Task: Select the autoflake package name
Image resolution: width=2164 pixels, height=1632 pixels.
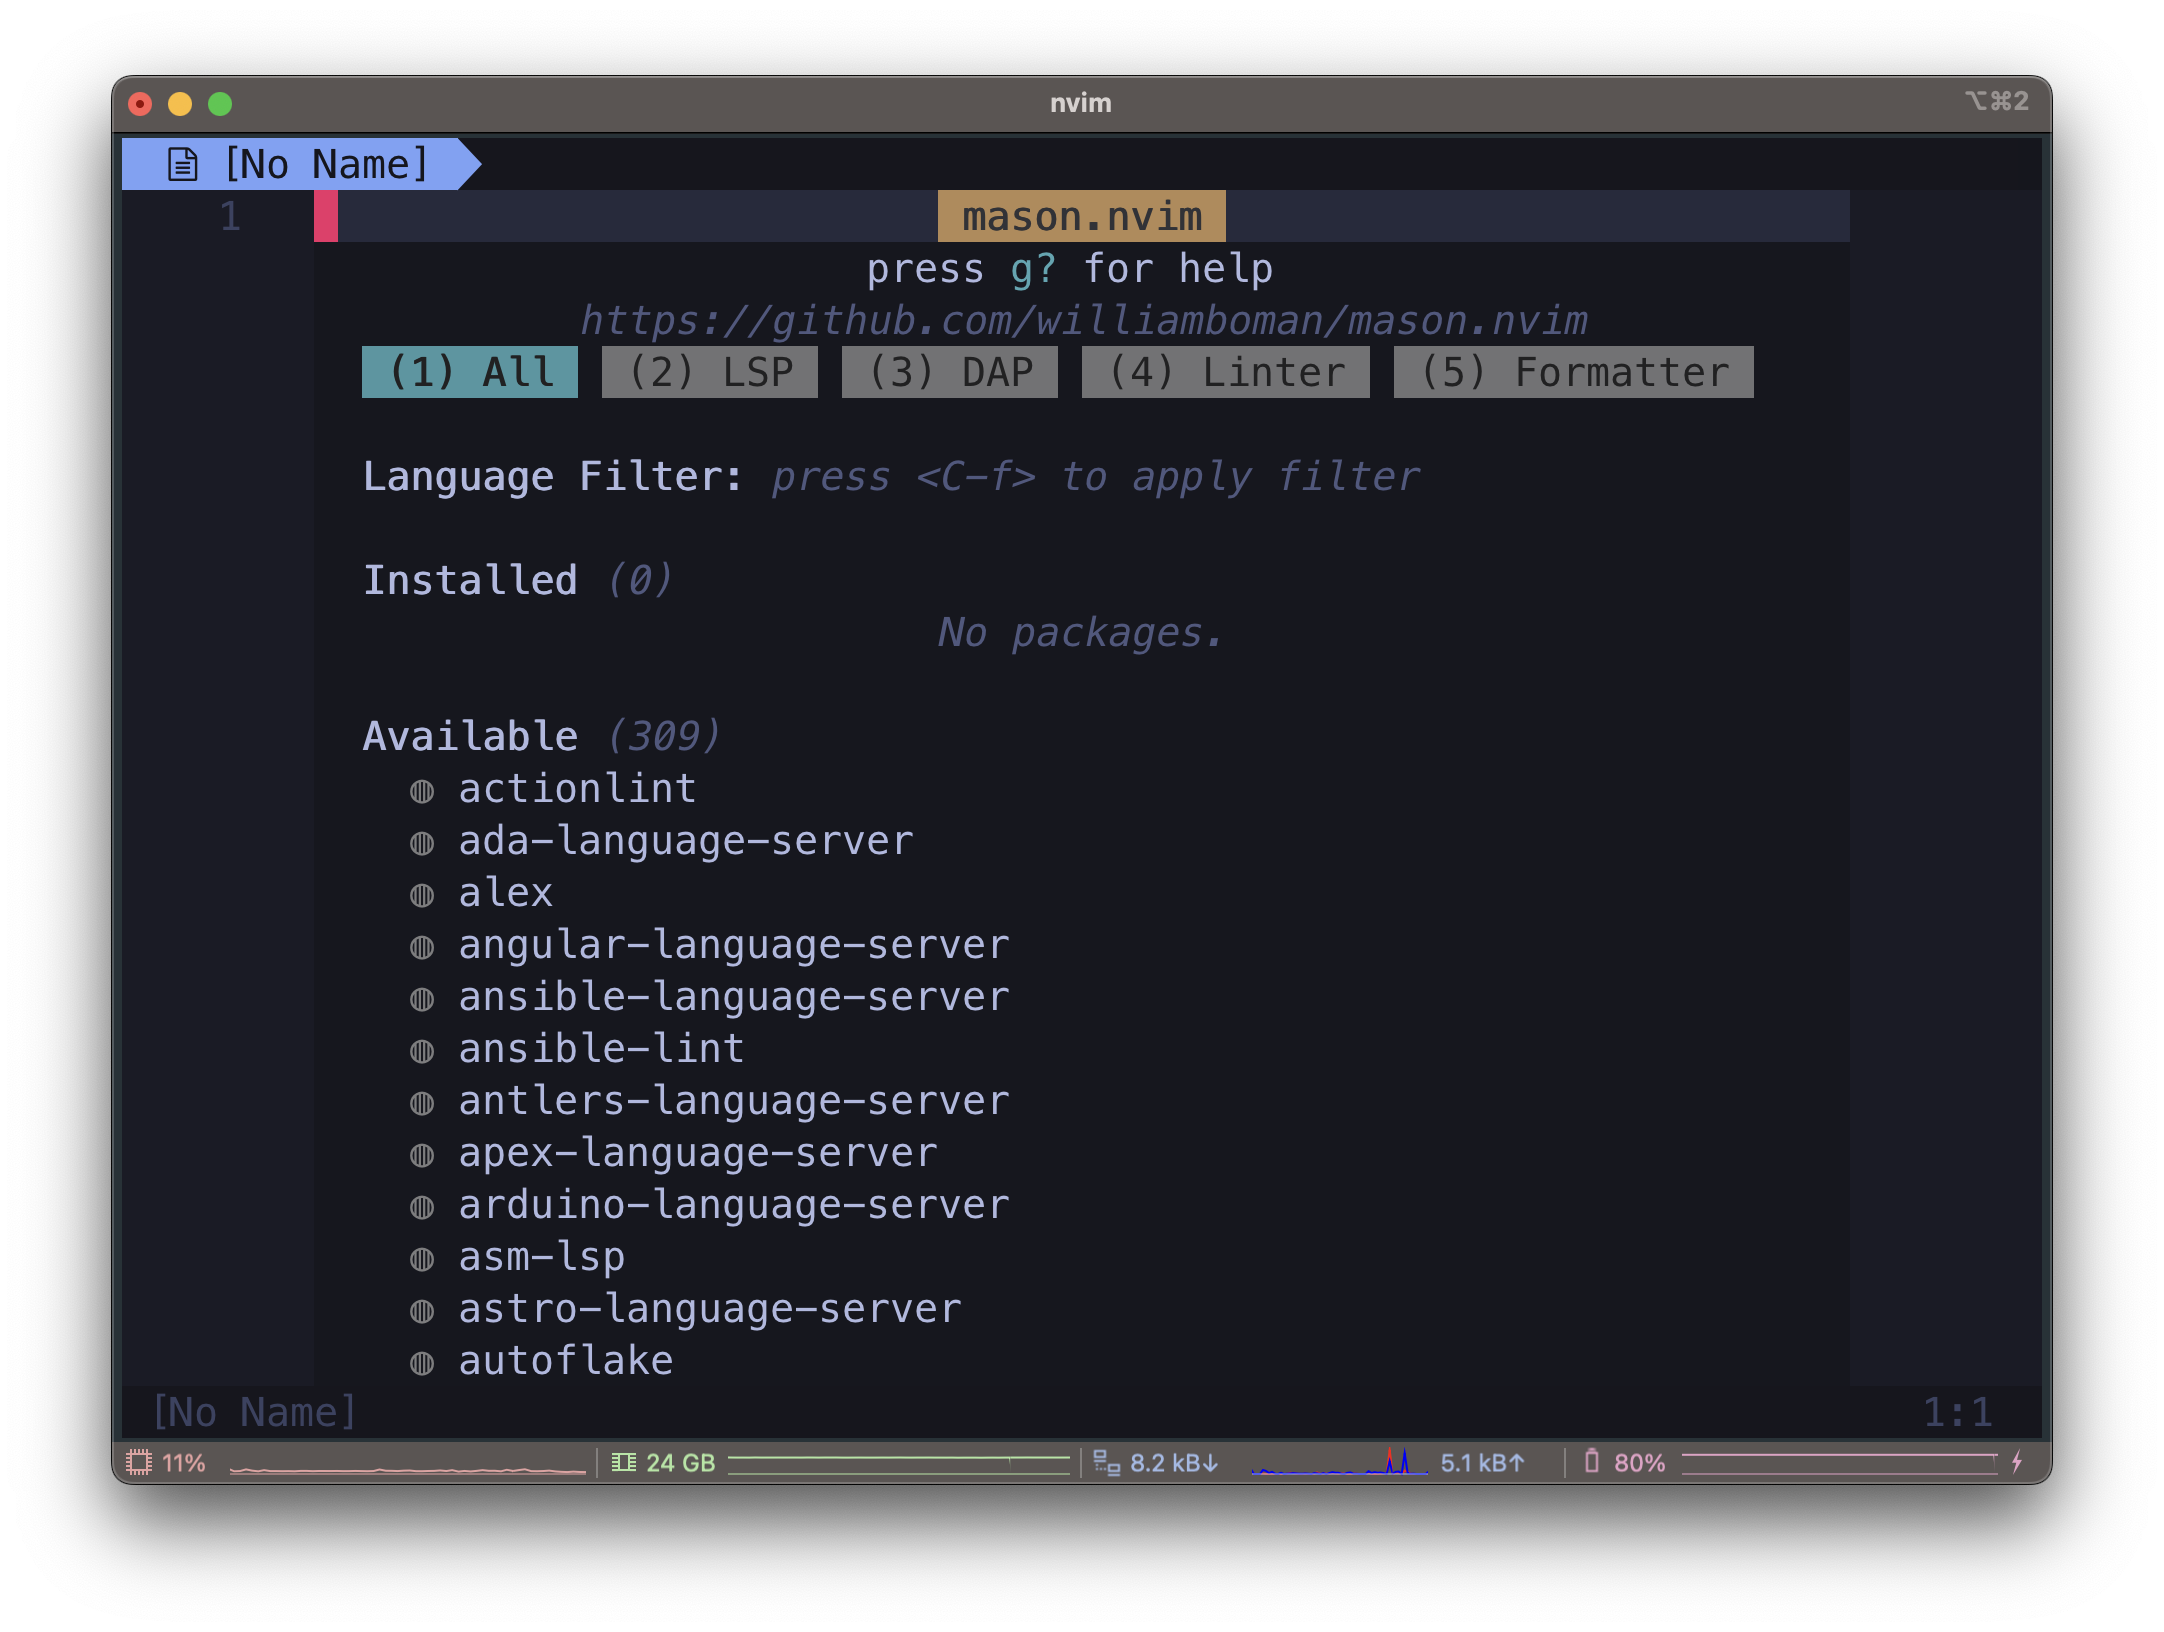Action: 566,1361
